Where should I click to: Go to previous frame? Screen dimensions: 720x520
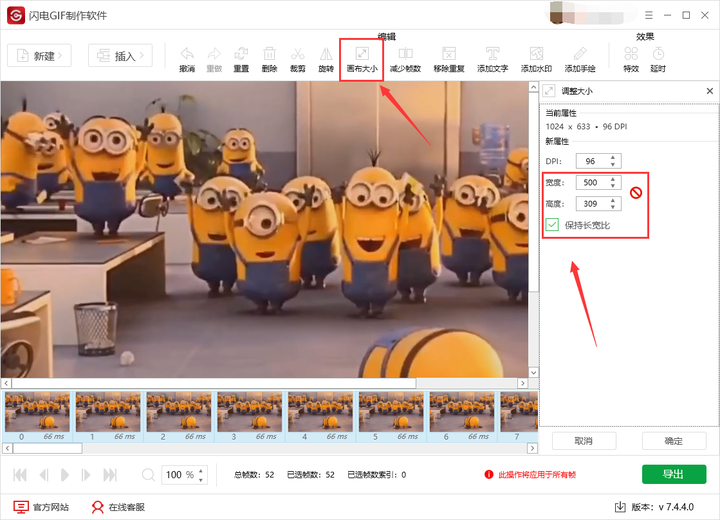pyautogui.click(x=44, y=475)
